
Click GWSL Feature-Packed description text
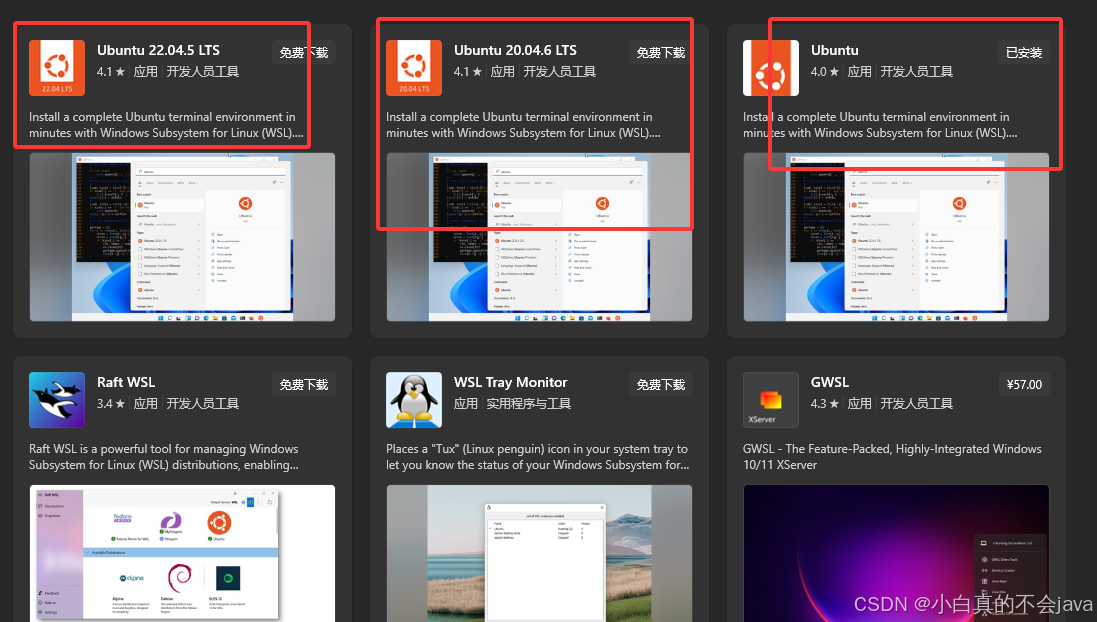point(892,457)
